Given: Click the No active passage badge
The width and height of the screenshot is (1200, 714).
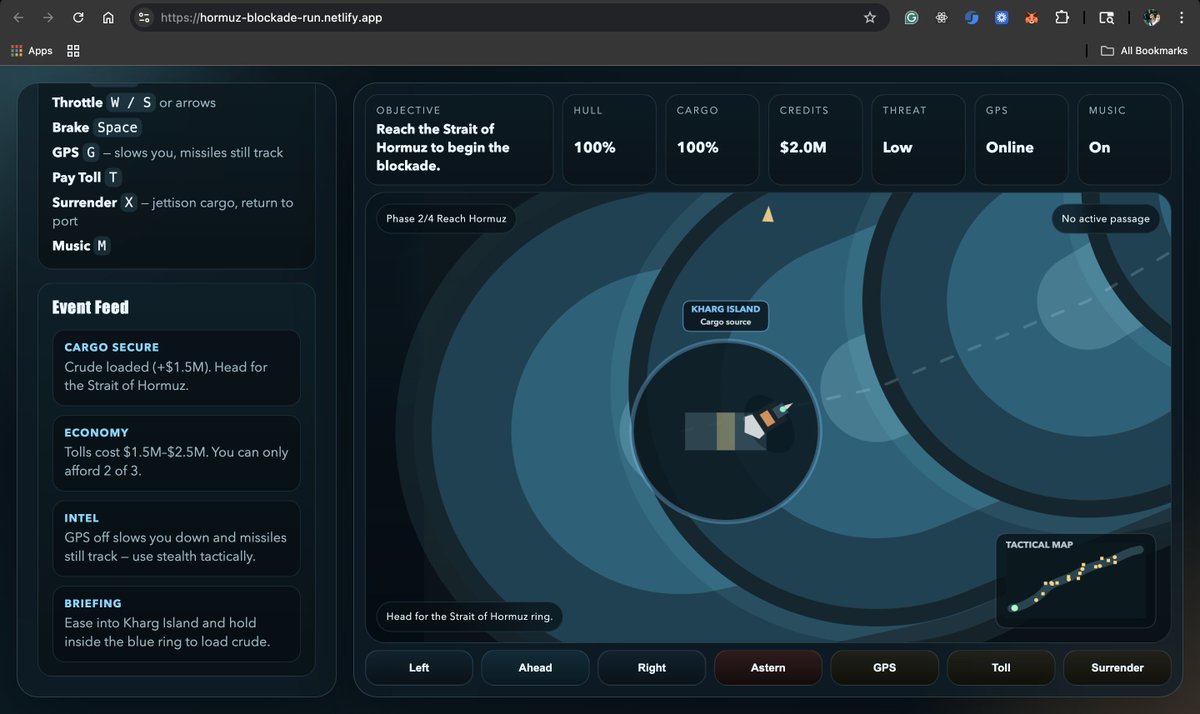Looking at the screenshot, I should tap(1106, 219).
